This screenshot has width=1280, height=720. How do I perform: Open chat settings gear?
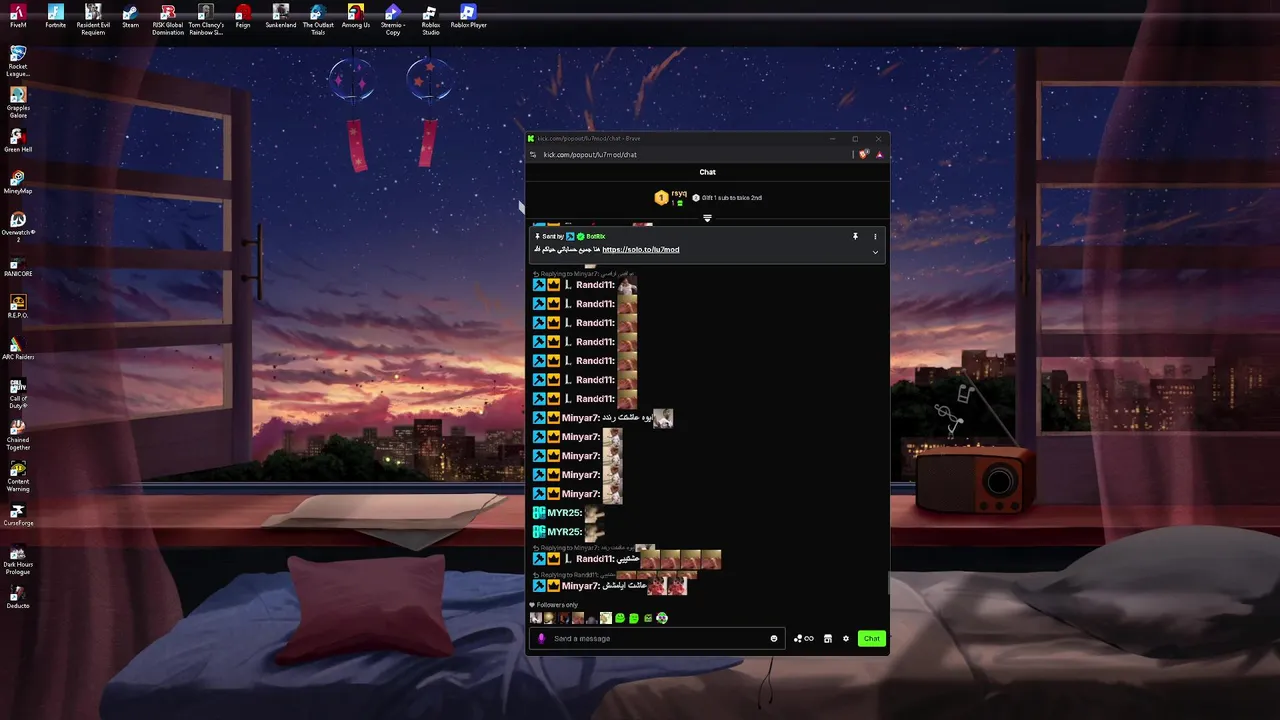(x=846, y=638)
